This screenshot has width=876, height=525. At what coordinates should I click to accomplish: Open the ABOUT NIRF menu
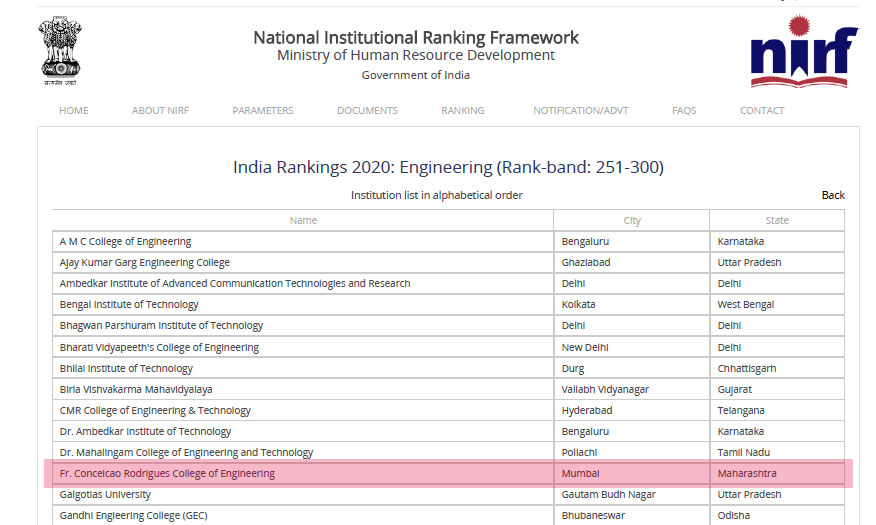[162, 111]
